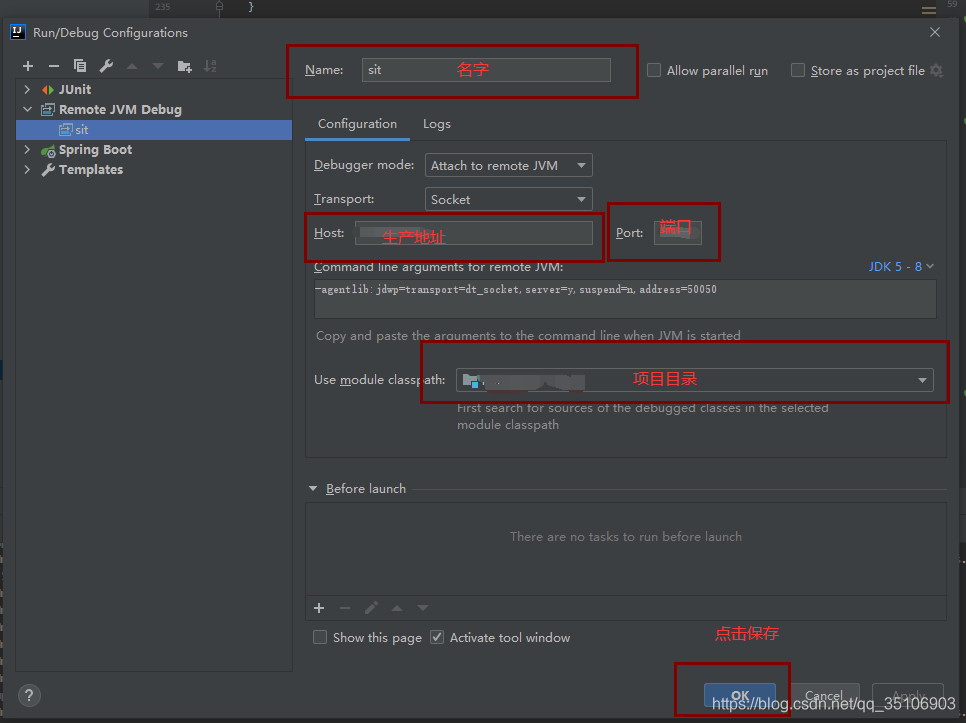Move configuration up in the tree toolbar

point(132,66)
